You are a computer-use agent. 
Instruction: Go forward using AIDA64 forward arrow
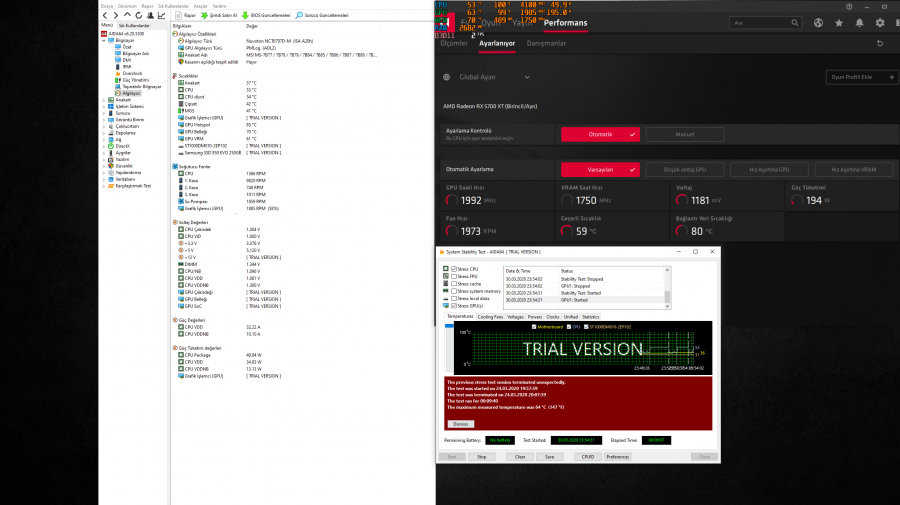point(115,15)
